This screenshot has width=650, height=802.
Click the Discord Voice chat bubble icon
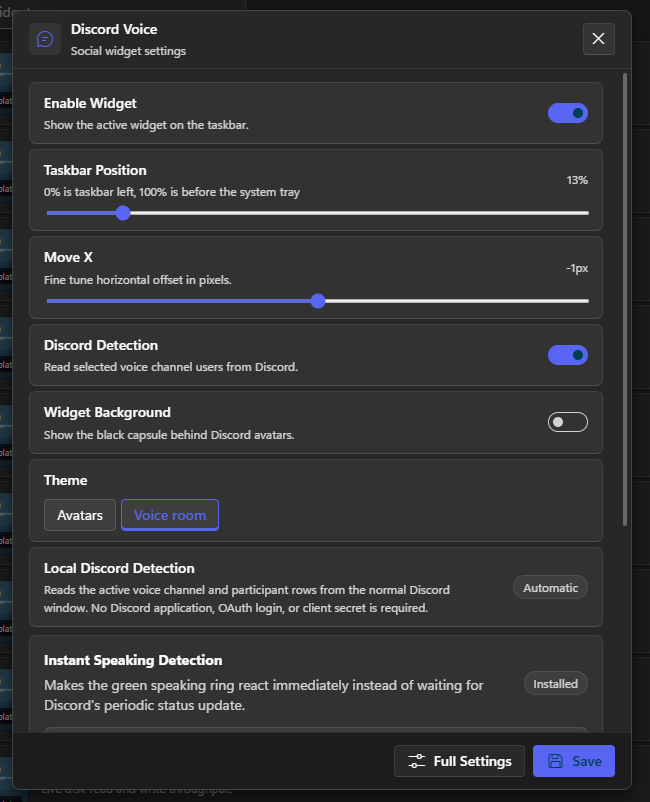[x=45, y=39]
